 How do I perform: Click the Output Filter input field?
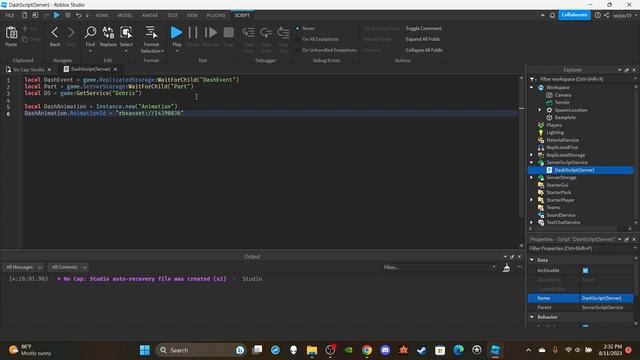click(439, 267)
